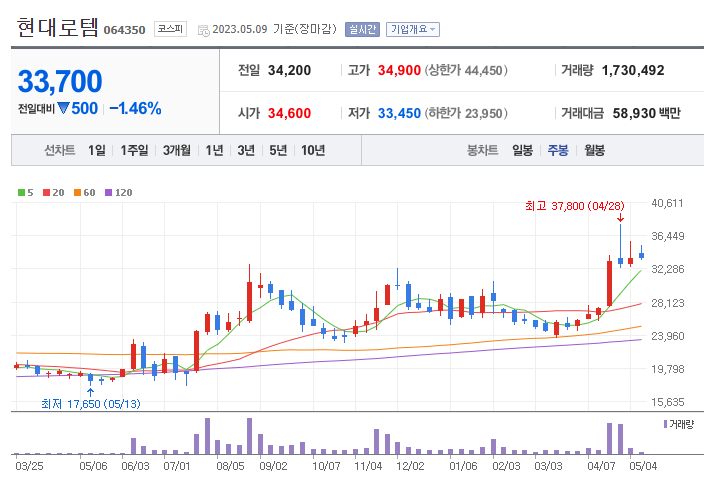Select the 1주일 line chart period
Screen dimensions: 704x480
pyautogui.click(x=134, y=150)
